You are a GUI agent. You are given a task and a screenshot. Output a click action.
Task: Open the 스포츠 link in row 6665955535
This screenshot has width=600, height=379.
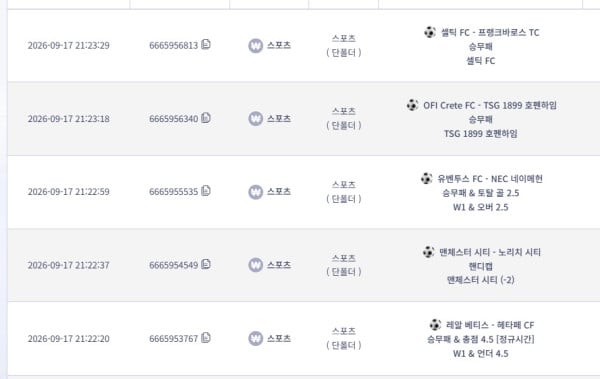(x=279, y=191)
